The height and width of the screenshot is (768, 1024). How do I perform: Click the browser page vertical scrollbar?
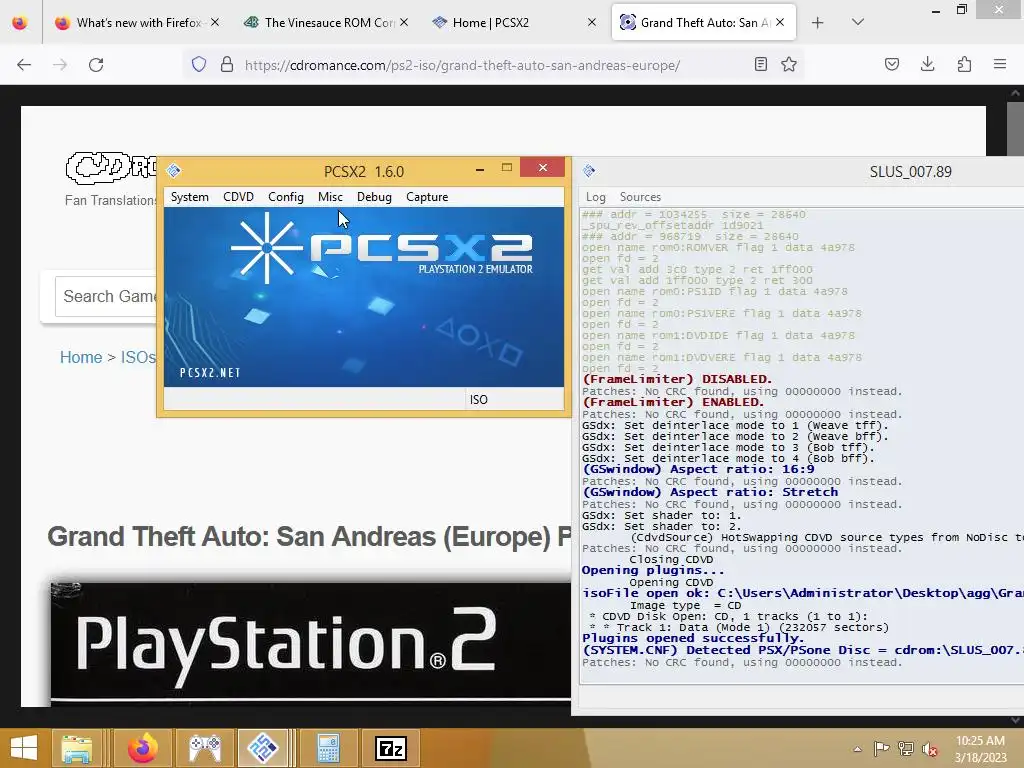pyautogui.click(x=1015, y=128)
